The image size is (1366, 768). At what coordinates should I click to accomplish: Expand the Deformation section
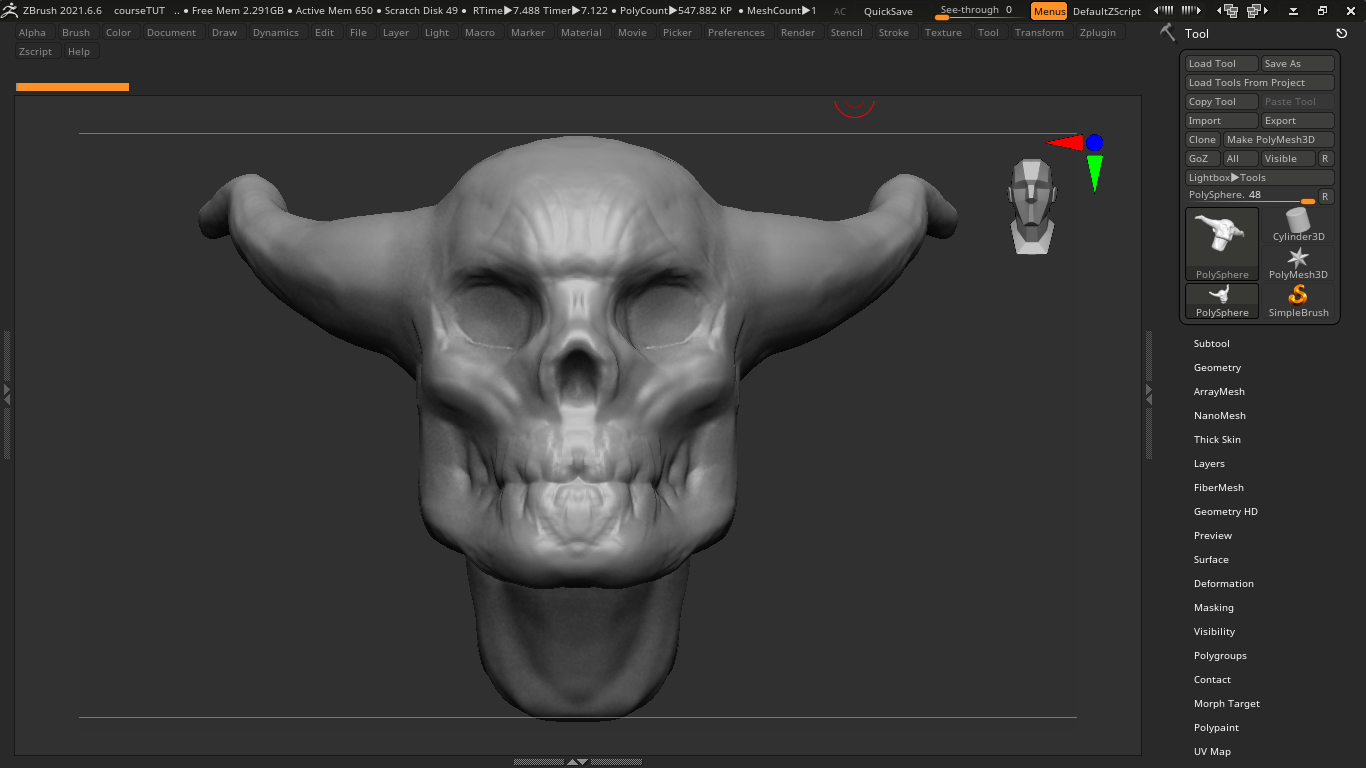click(1223, 584)
